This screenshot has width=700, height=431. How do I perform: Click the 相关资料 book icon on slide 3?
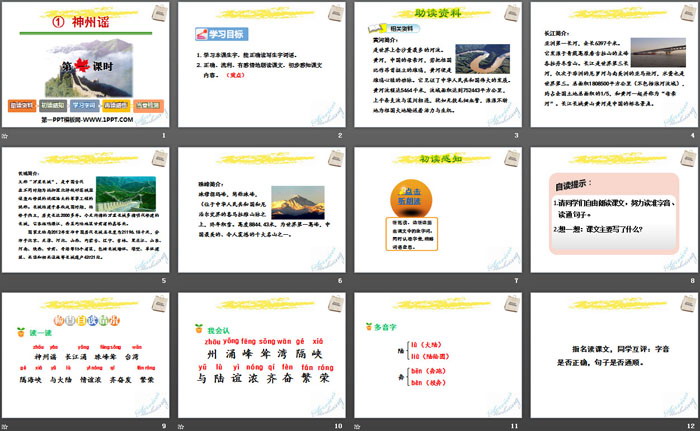tap(377, 29)
